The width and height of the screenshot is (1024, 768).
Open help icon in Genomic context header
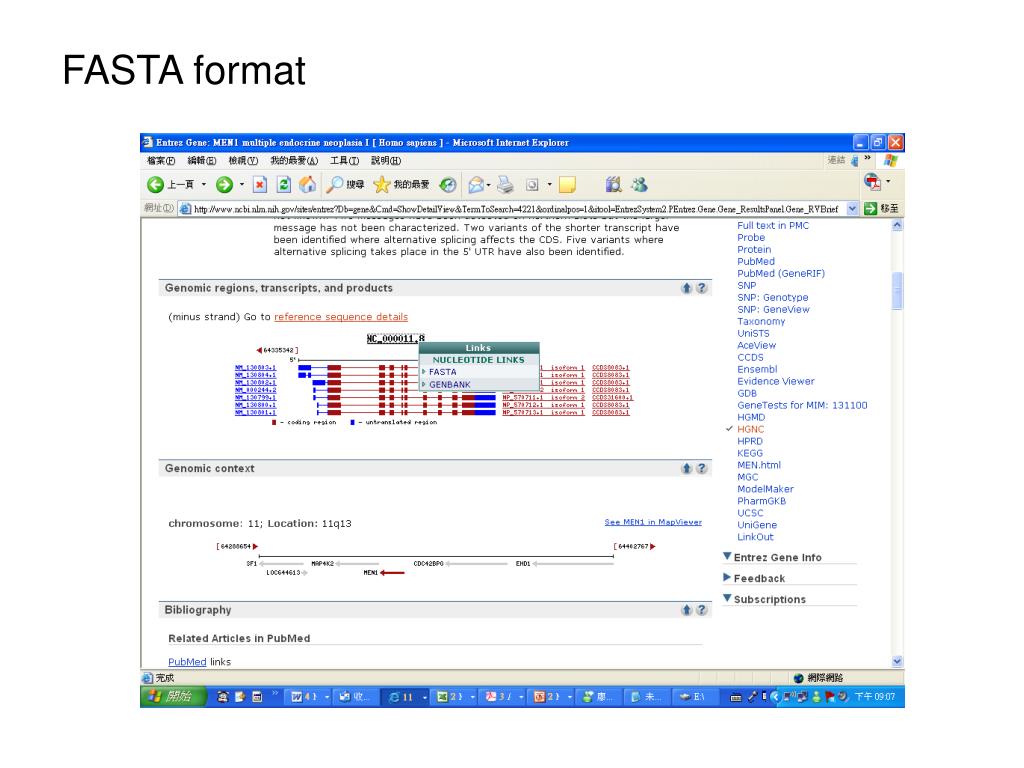pos(701,468)
